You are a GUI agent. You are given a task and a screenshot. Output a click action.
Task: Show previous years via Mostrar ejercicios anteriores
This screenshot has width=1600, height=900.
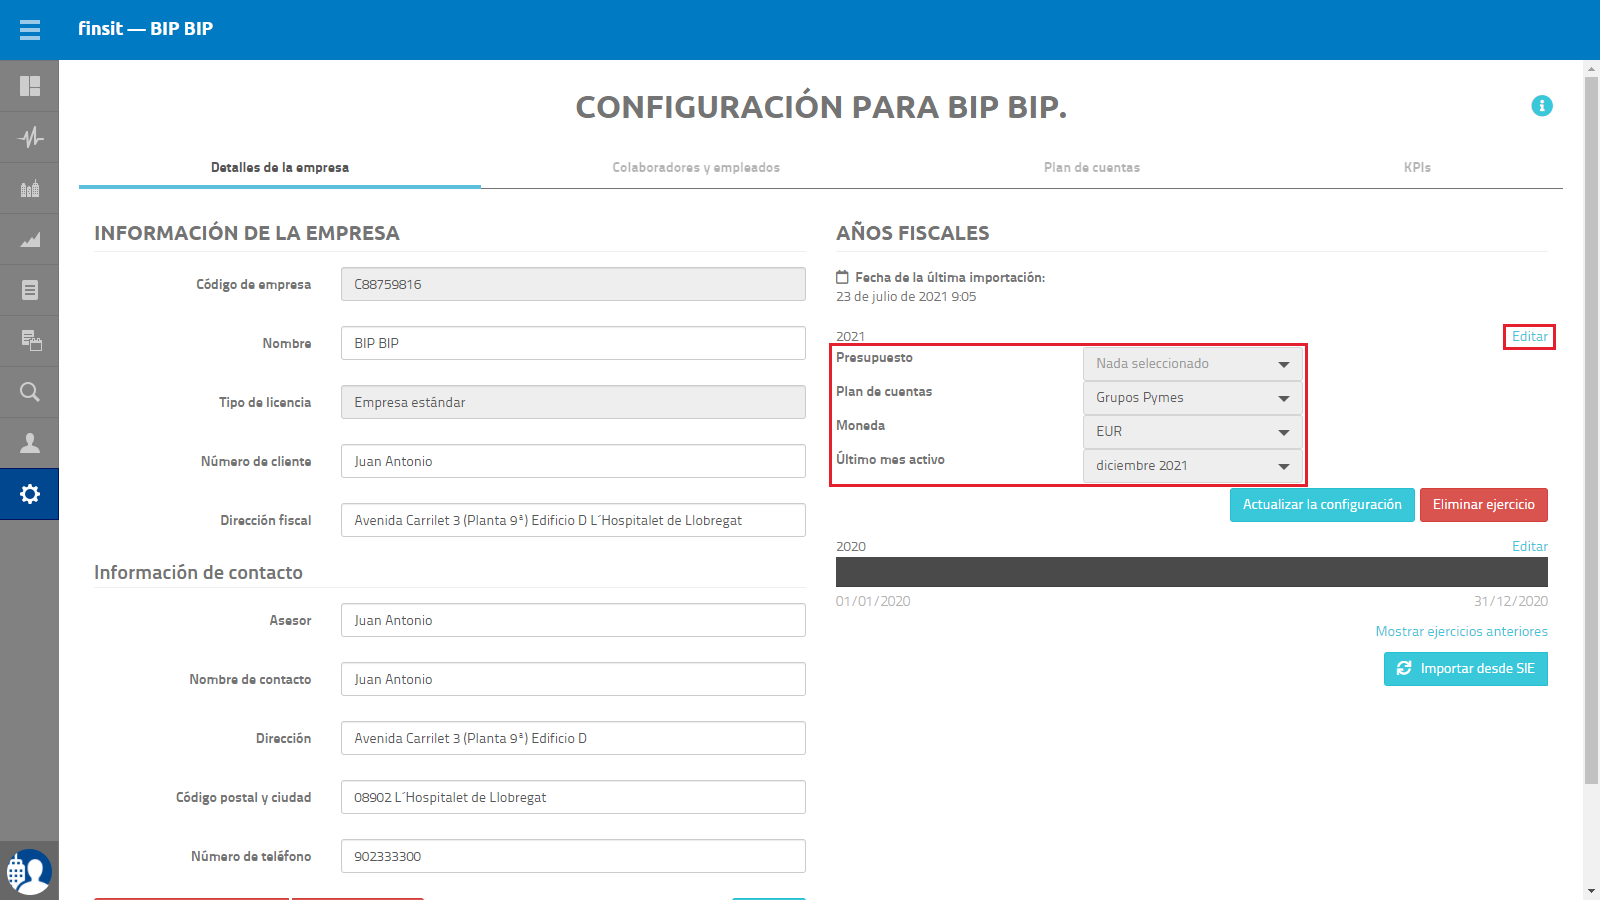pyautogui.click(x=1461, y=632)
